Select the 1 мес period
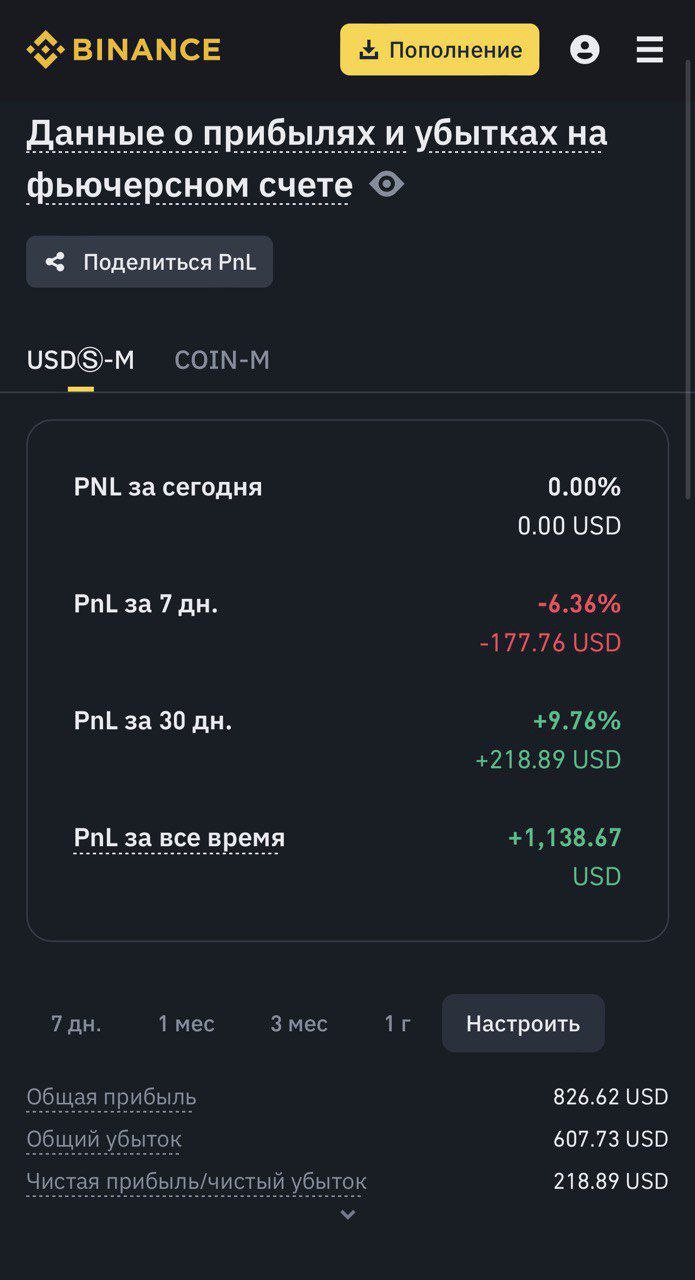695x1280 pixels. coord(186,1024)
